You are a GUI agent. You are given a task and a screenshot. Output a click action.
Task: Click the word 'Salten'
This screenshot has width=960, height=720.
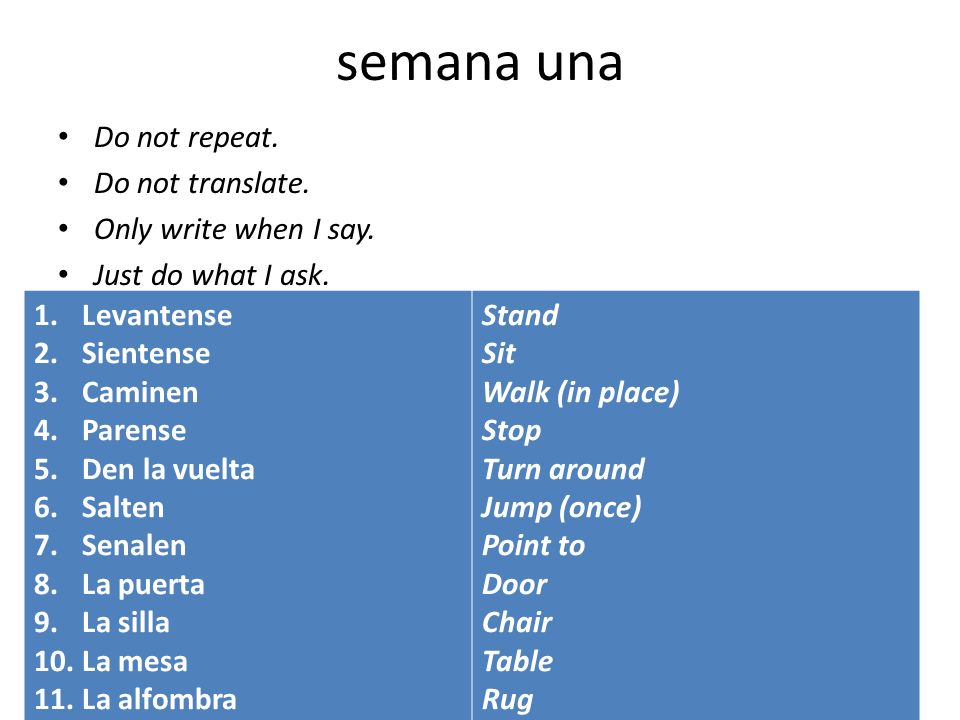pos(123,508)
